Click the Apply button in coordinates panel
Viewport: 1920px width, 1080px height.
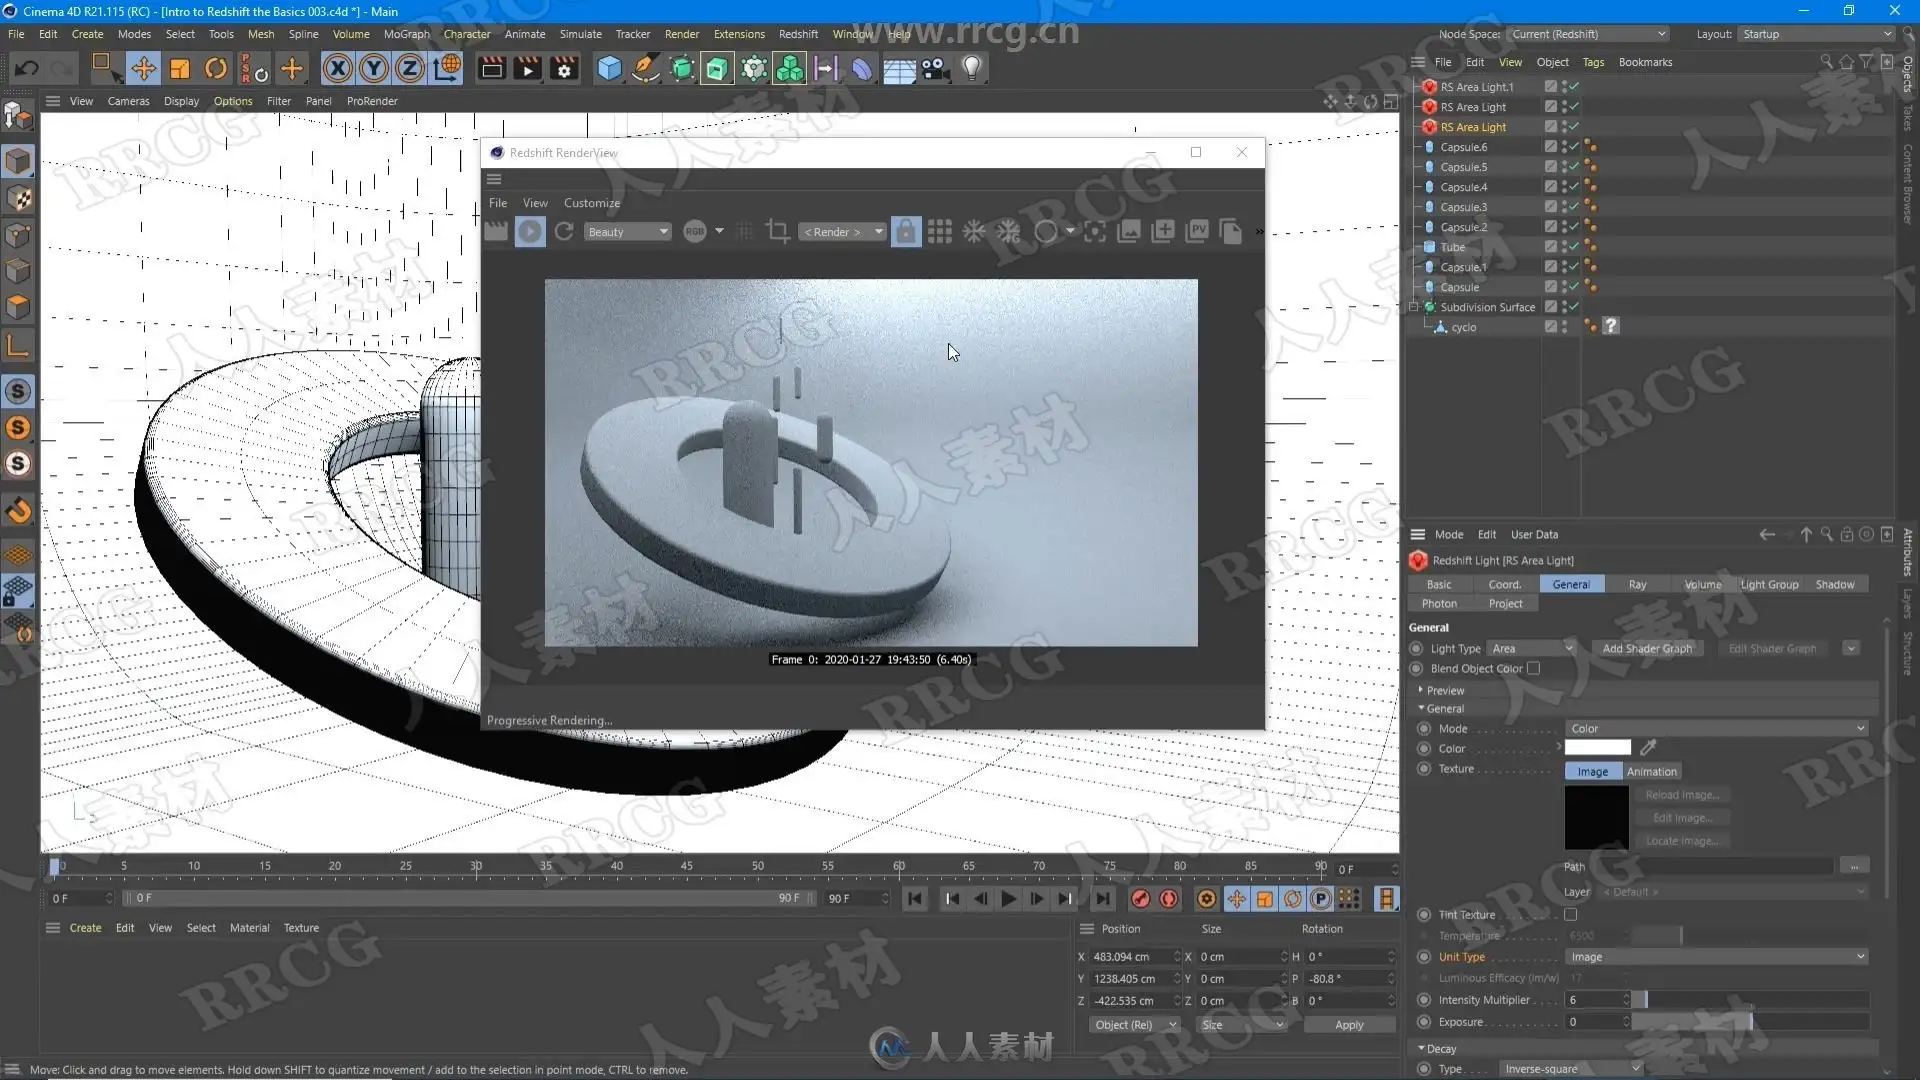[1348, 1024]
